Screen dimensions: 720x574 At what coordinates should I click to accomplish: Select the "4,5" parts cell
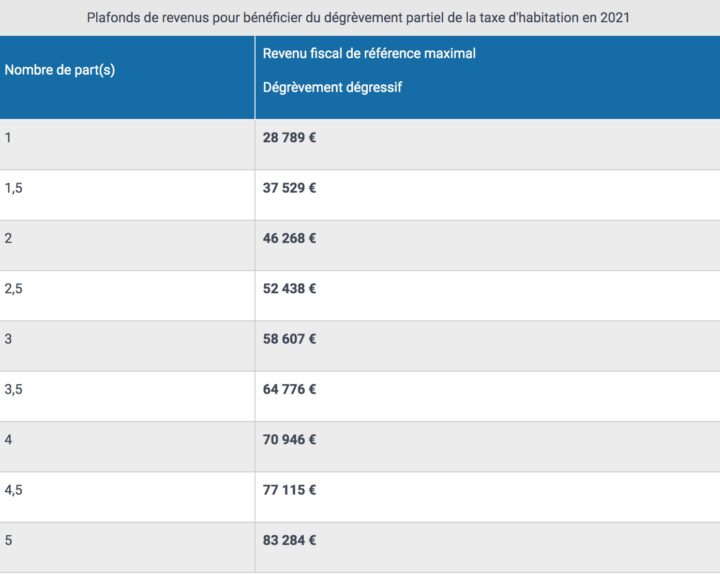13,490
